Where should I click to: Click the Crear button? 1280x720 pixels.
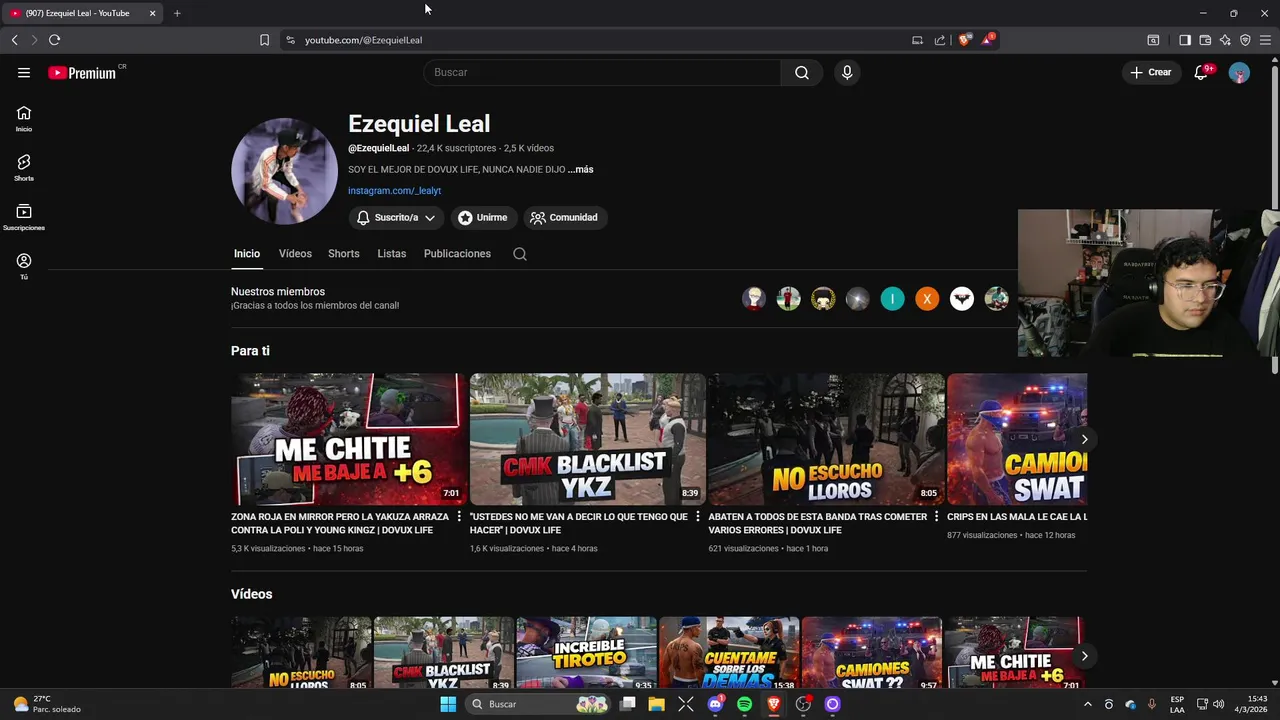(x=1151, y=72)
